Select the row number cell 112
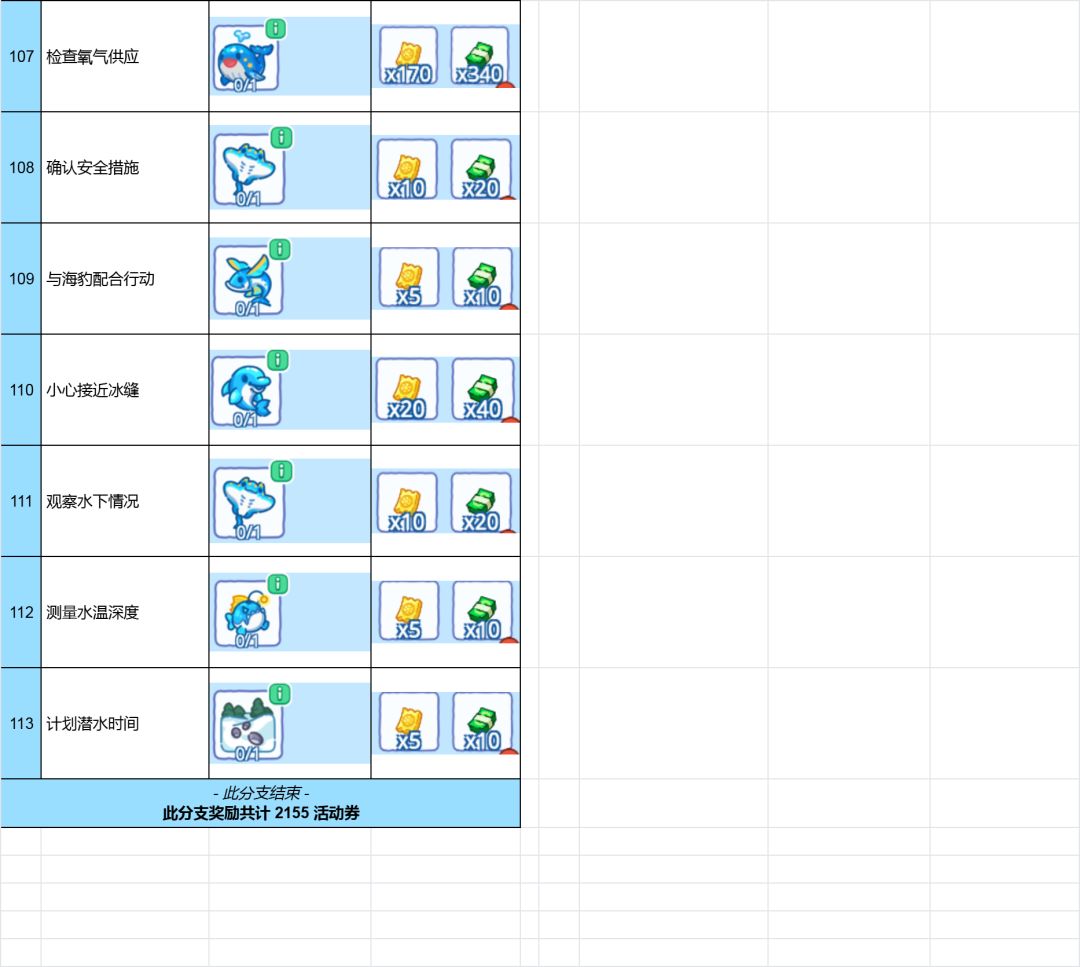 (x=21, y=612)
